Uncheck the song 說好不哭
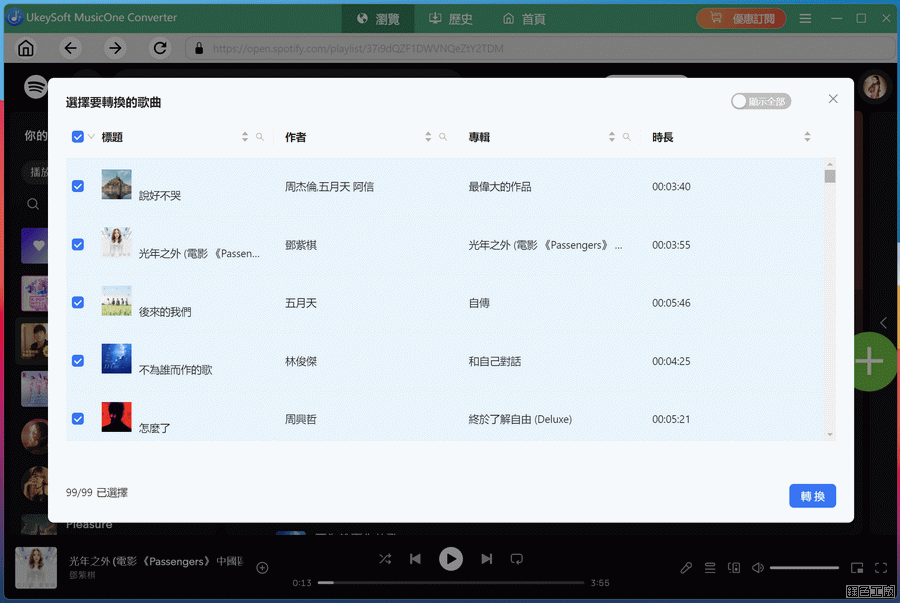Viewport: 900px width, 603px height. tap(78, 187)
